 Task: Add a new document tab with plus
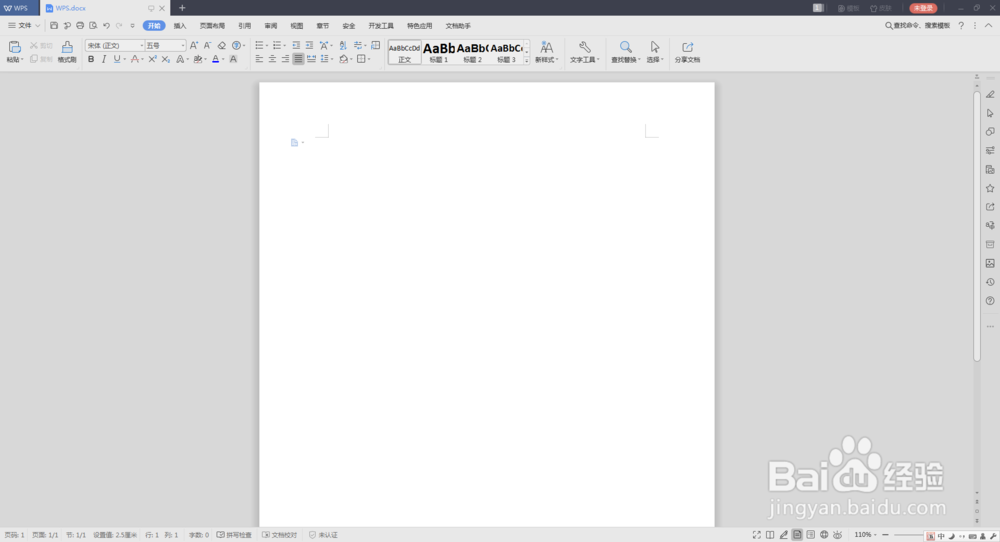coord(182,8)
